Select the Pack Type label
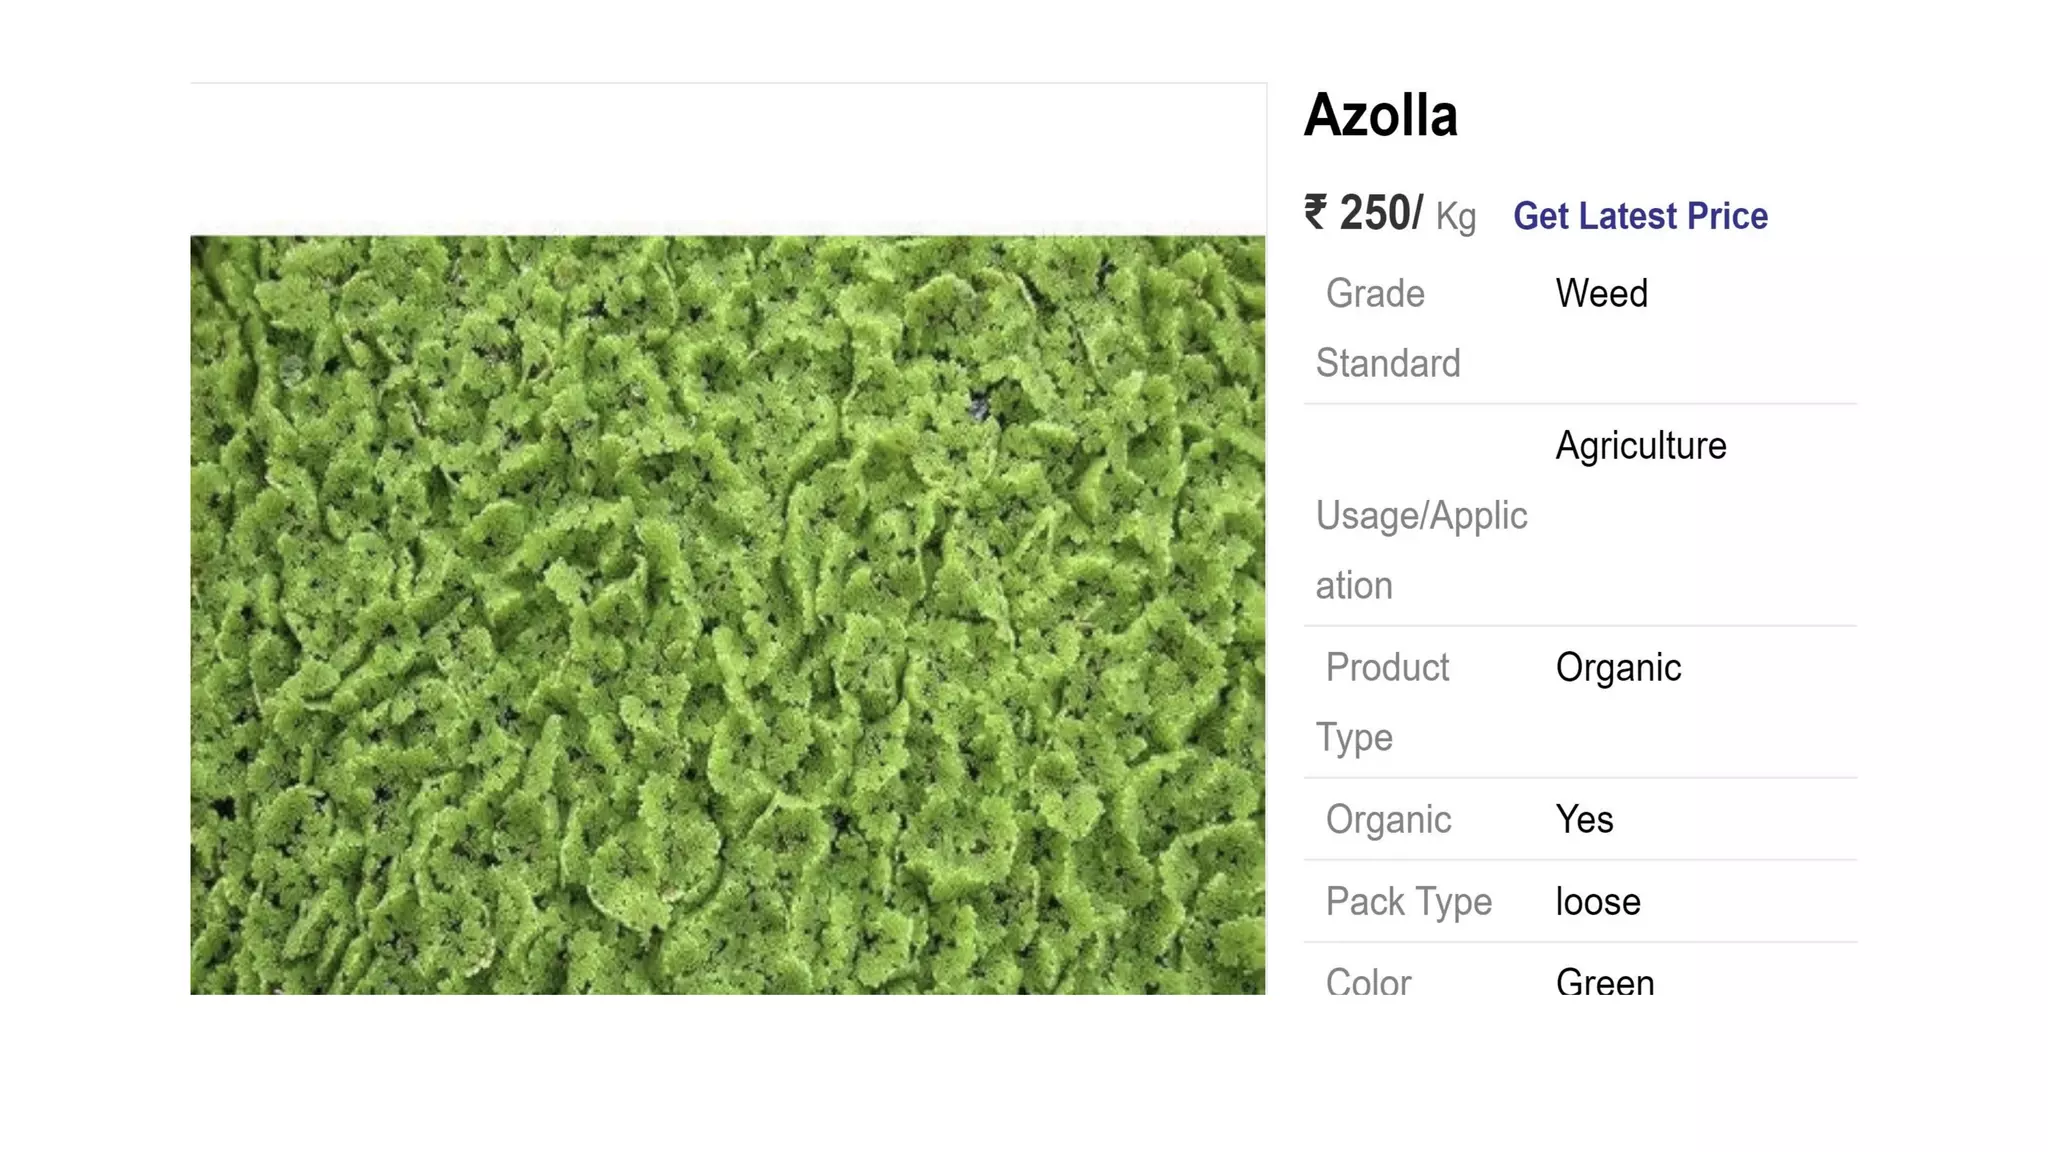This screenshot has height=1152, width=2048. 1408,902
